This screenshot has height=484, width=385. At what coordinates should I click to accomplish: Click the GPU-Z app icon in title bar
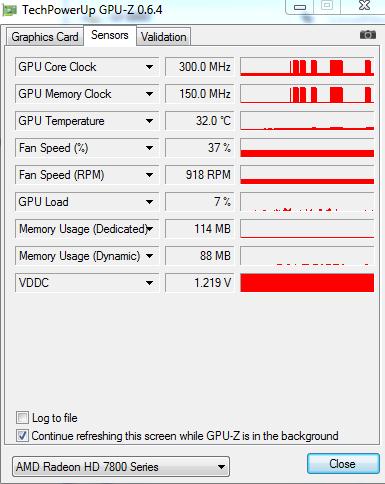click(10, 10)
